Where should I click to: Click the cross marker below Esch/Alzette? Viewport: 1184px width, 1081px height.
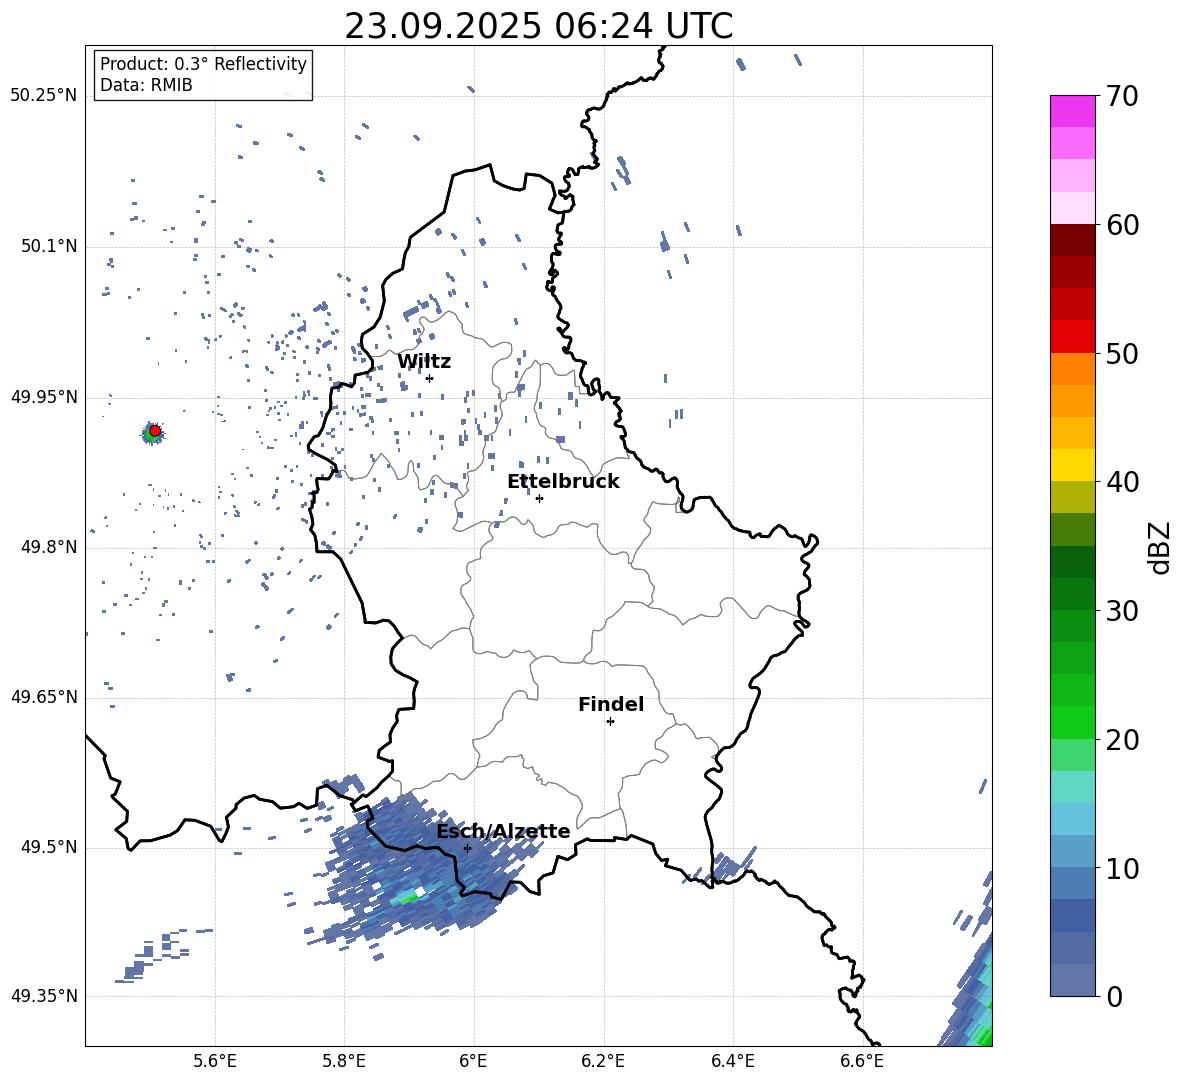467,848
